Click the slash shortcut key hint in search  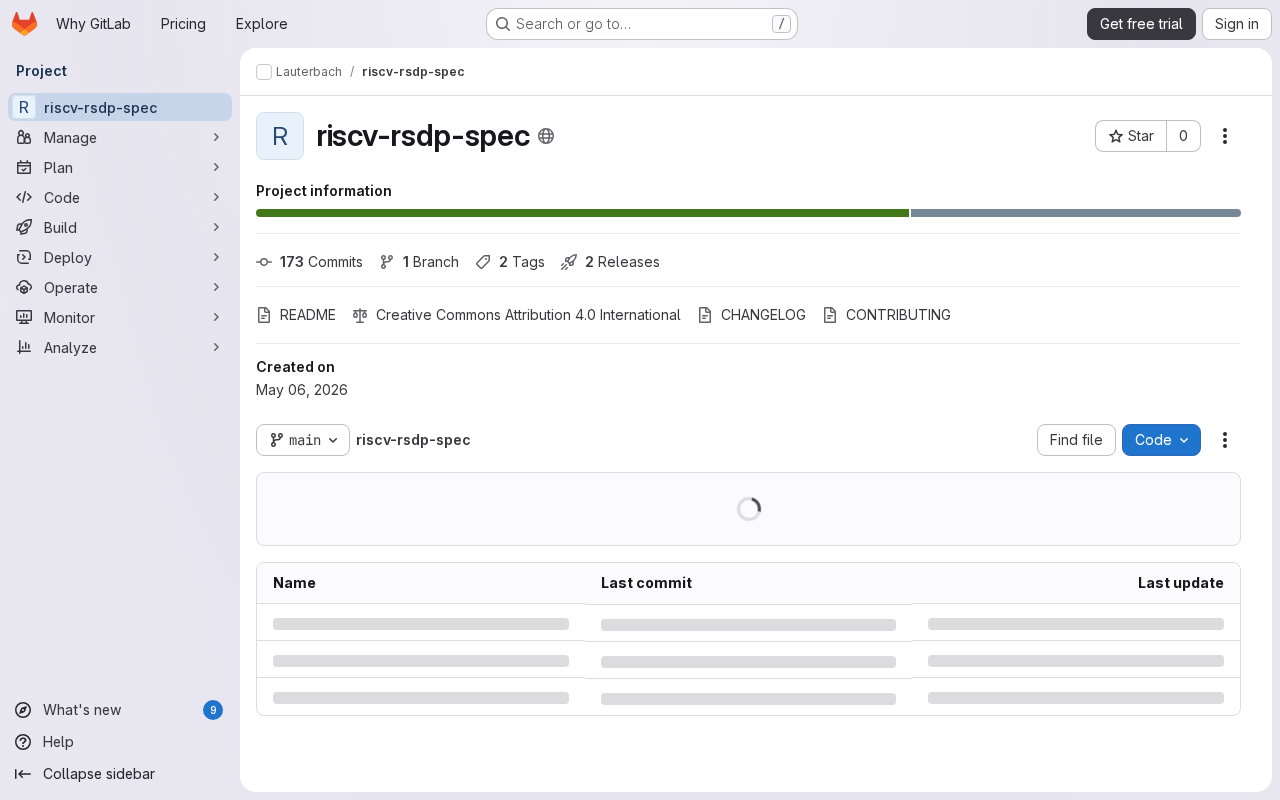[781, 24]
